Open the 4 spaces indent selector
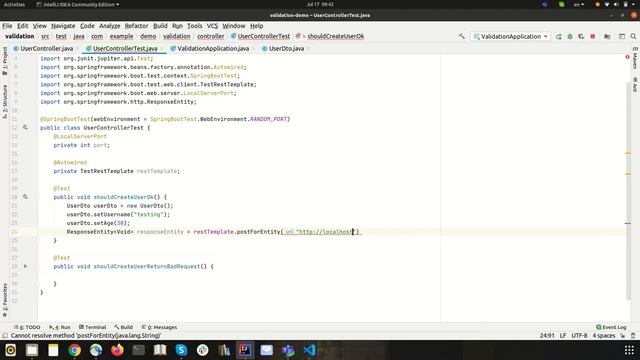The height and width of the screenshot is (360, 640). [604, 336]
